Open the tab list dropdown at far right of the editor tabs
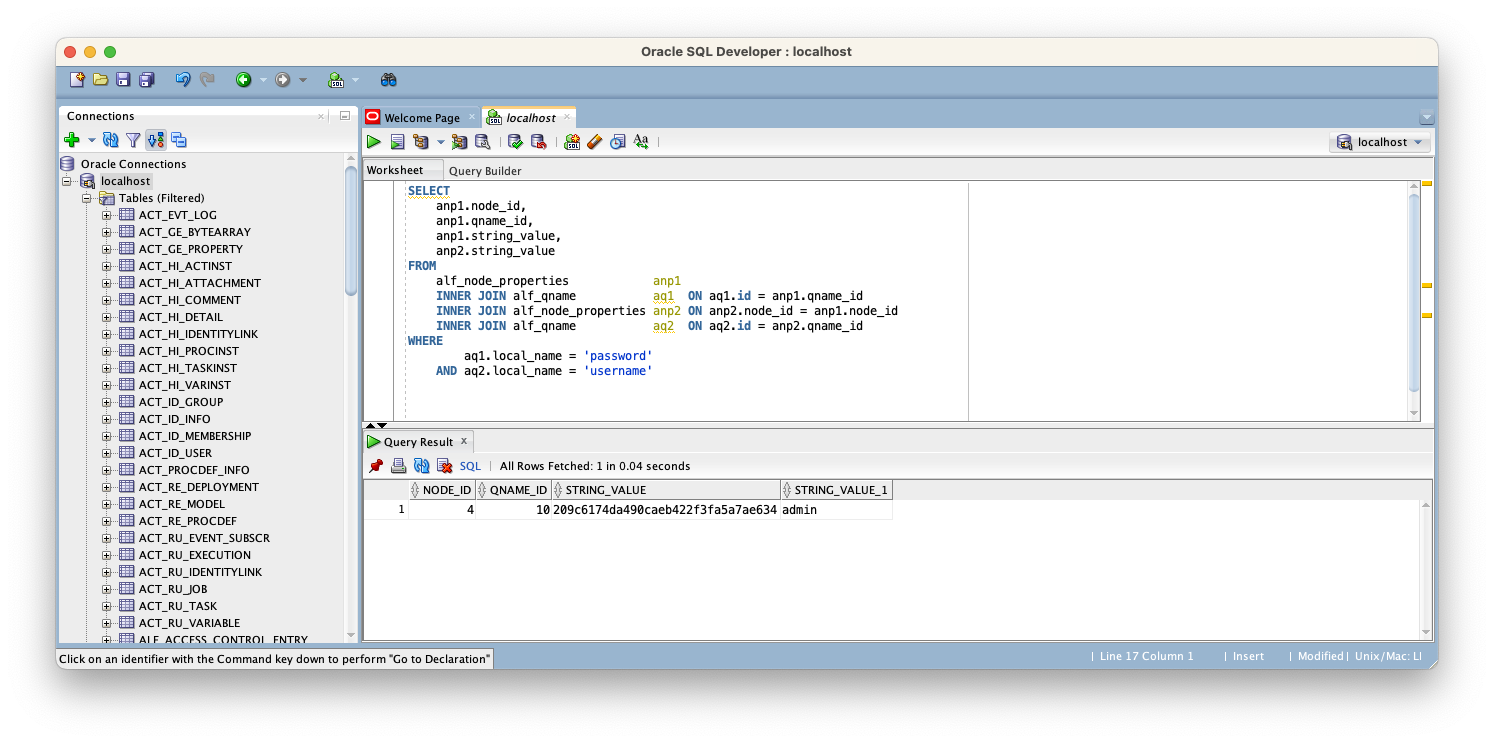This screenshot has height=743, width=1494. pyautogui.click(x=1426, y=118)
